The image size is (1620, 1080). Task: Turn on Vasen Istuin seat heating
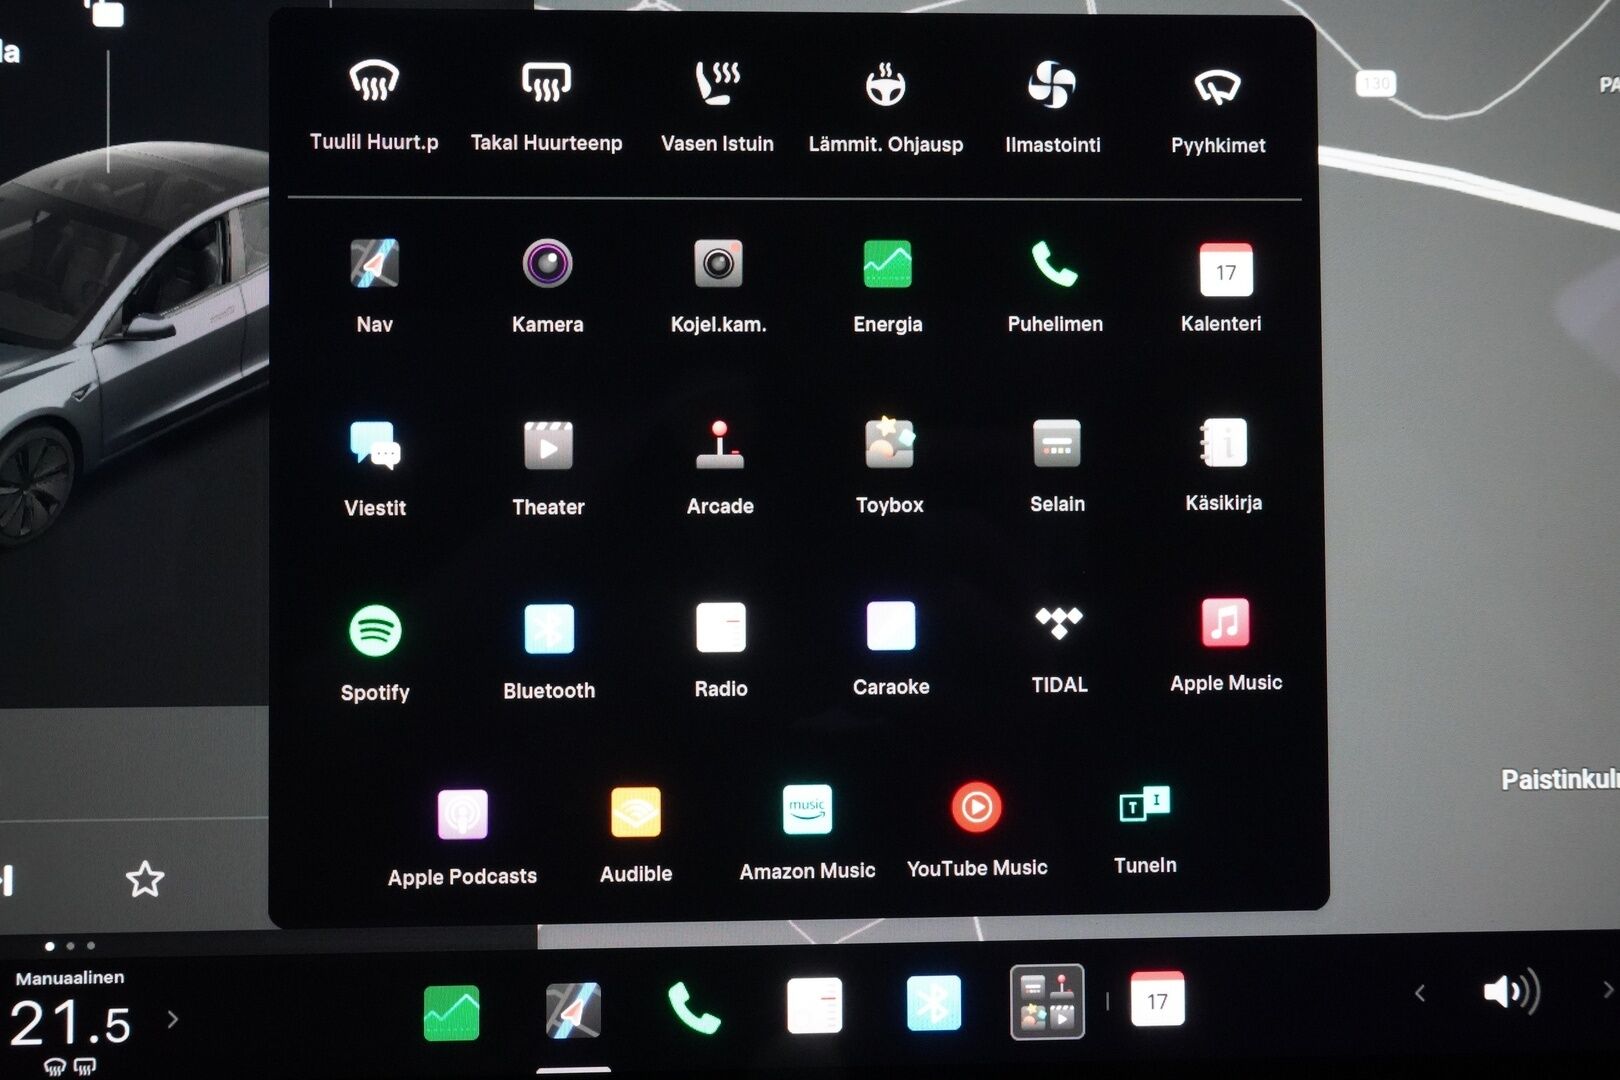(x=717, y=105)
